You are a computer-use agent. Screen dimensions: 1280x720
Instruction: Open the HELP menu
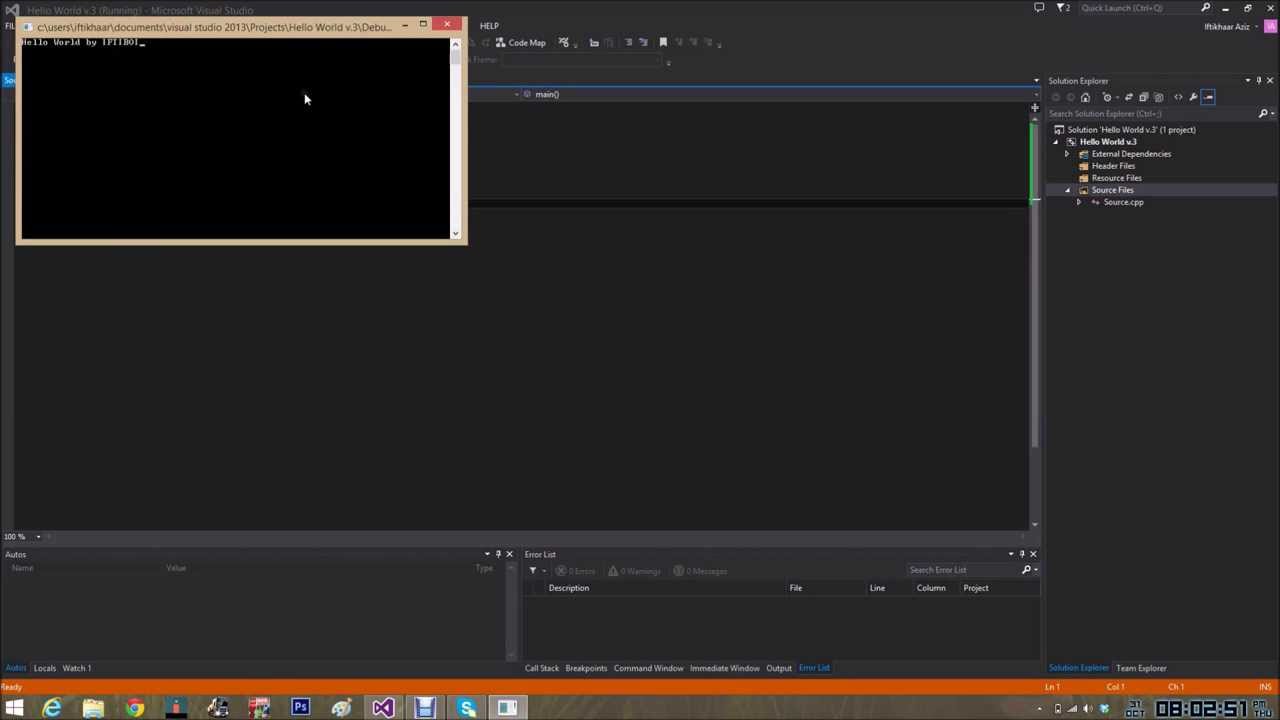(x=489, y=25)
